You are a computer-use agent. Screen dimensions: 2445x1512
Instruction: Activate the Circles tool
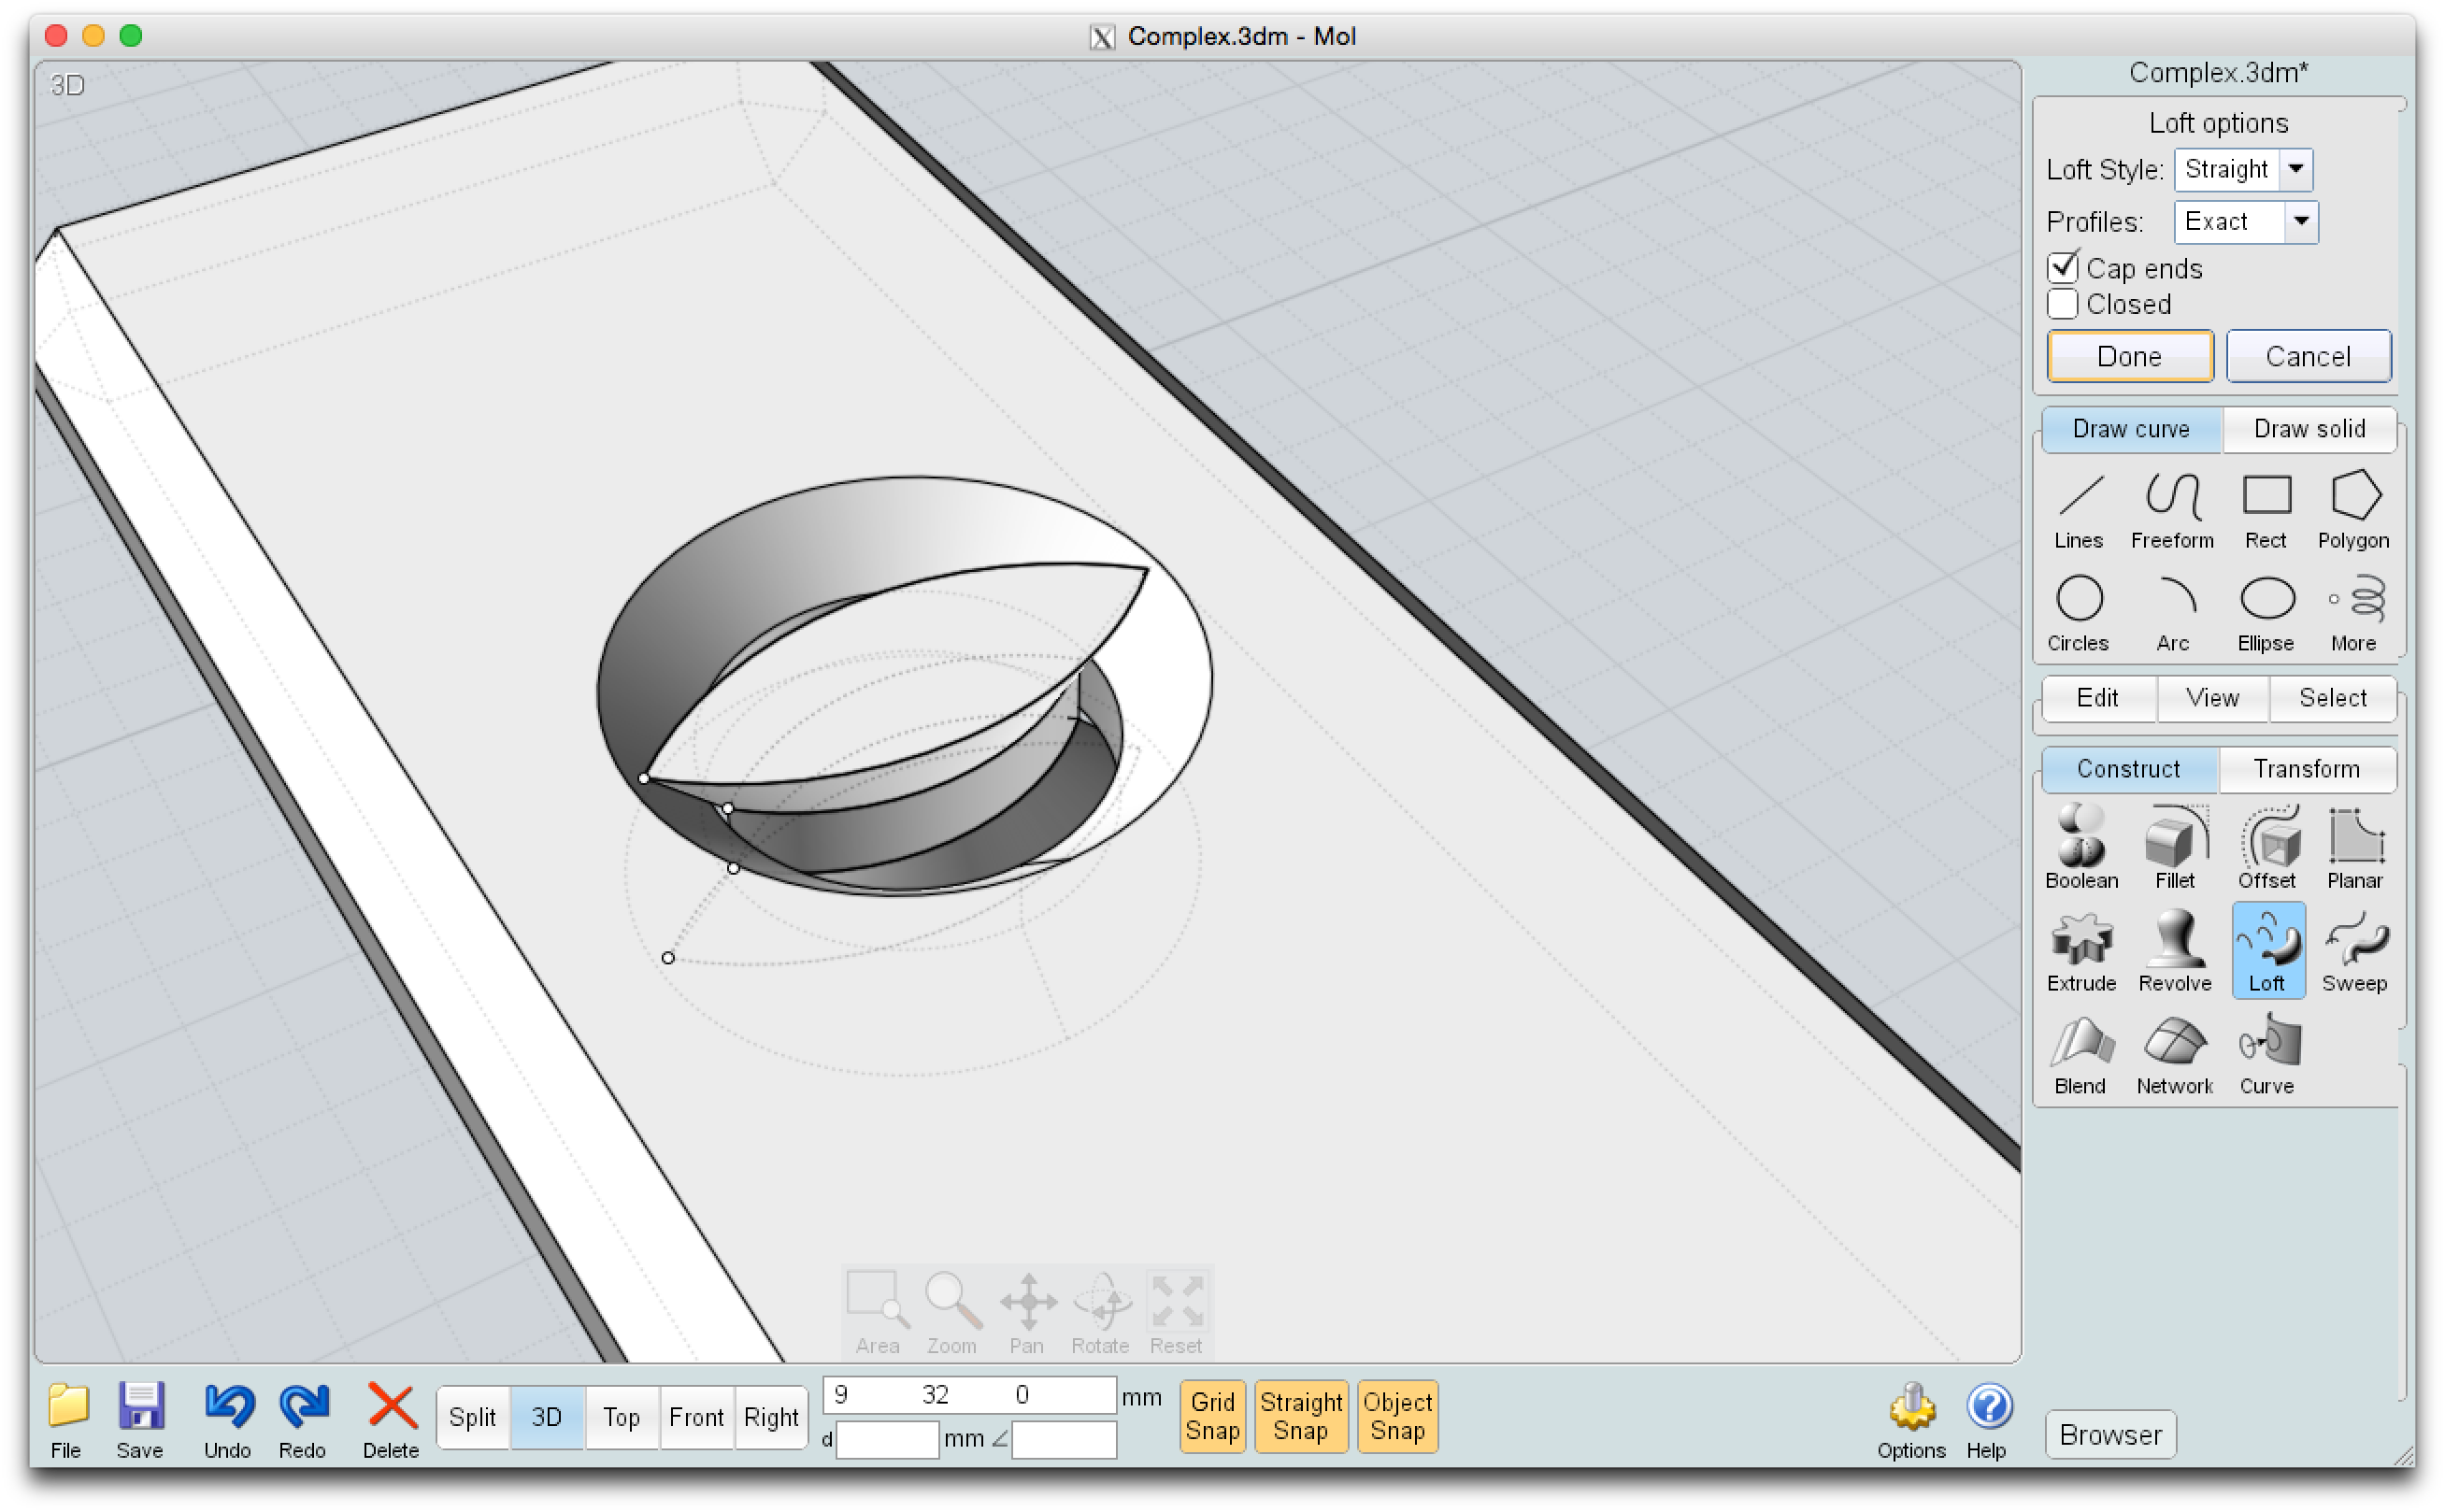click(x=2078, y=613)
